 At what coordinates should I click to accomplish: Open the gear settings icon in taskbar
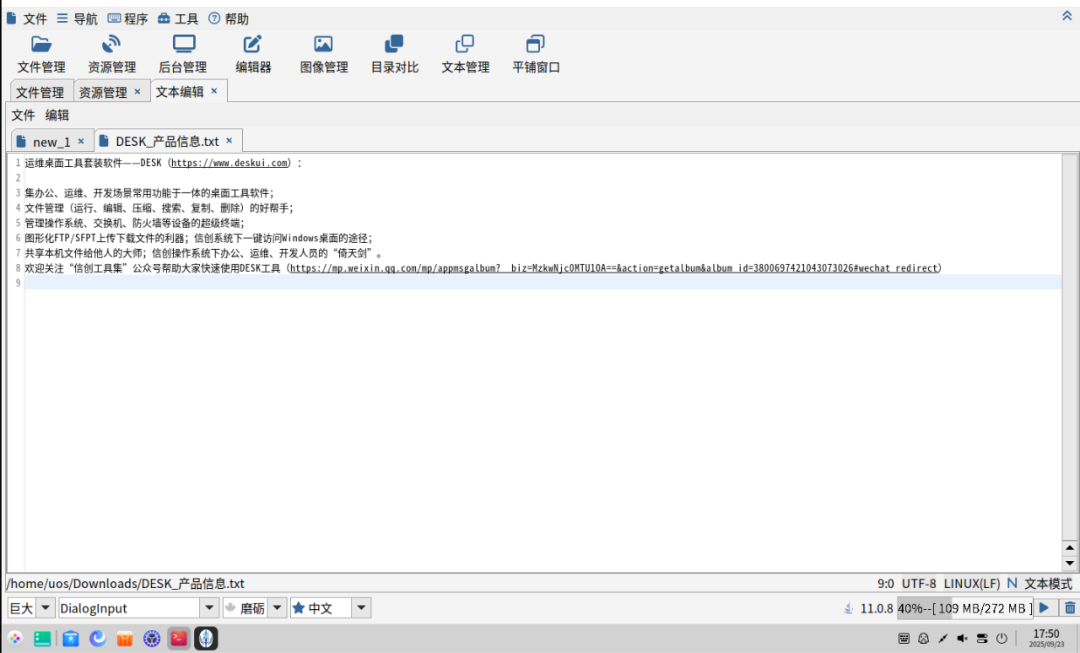tap(152, 639)
